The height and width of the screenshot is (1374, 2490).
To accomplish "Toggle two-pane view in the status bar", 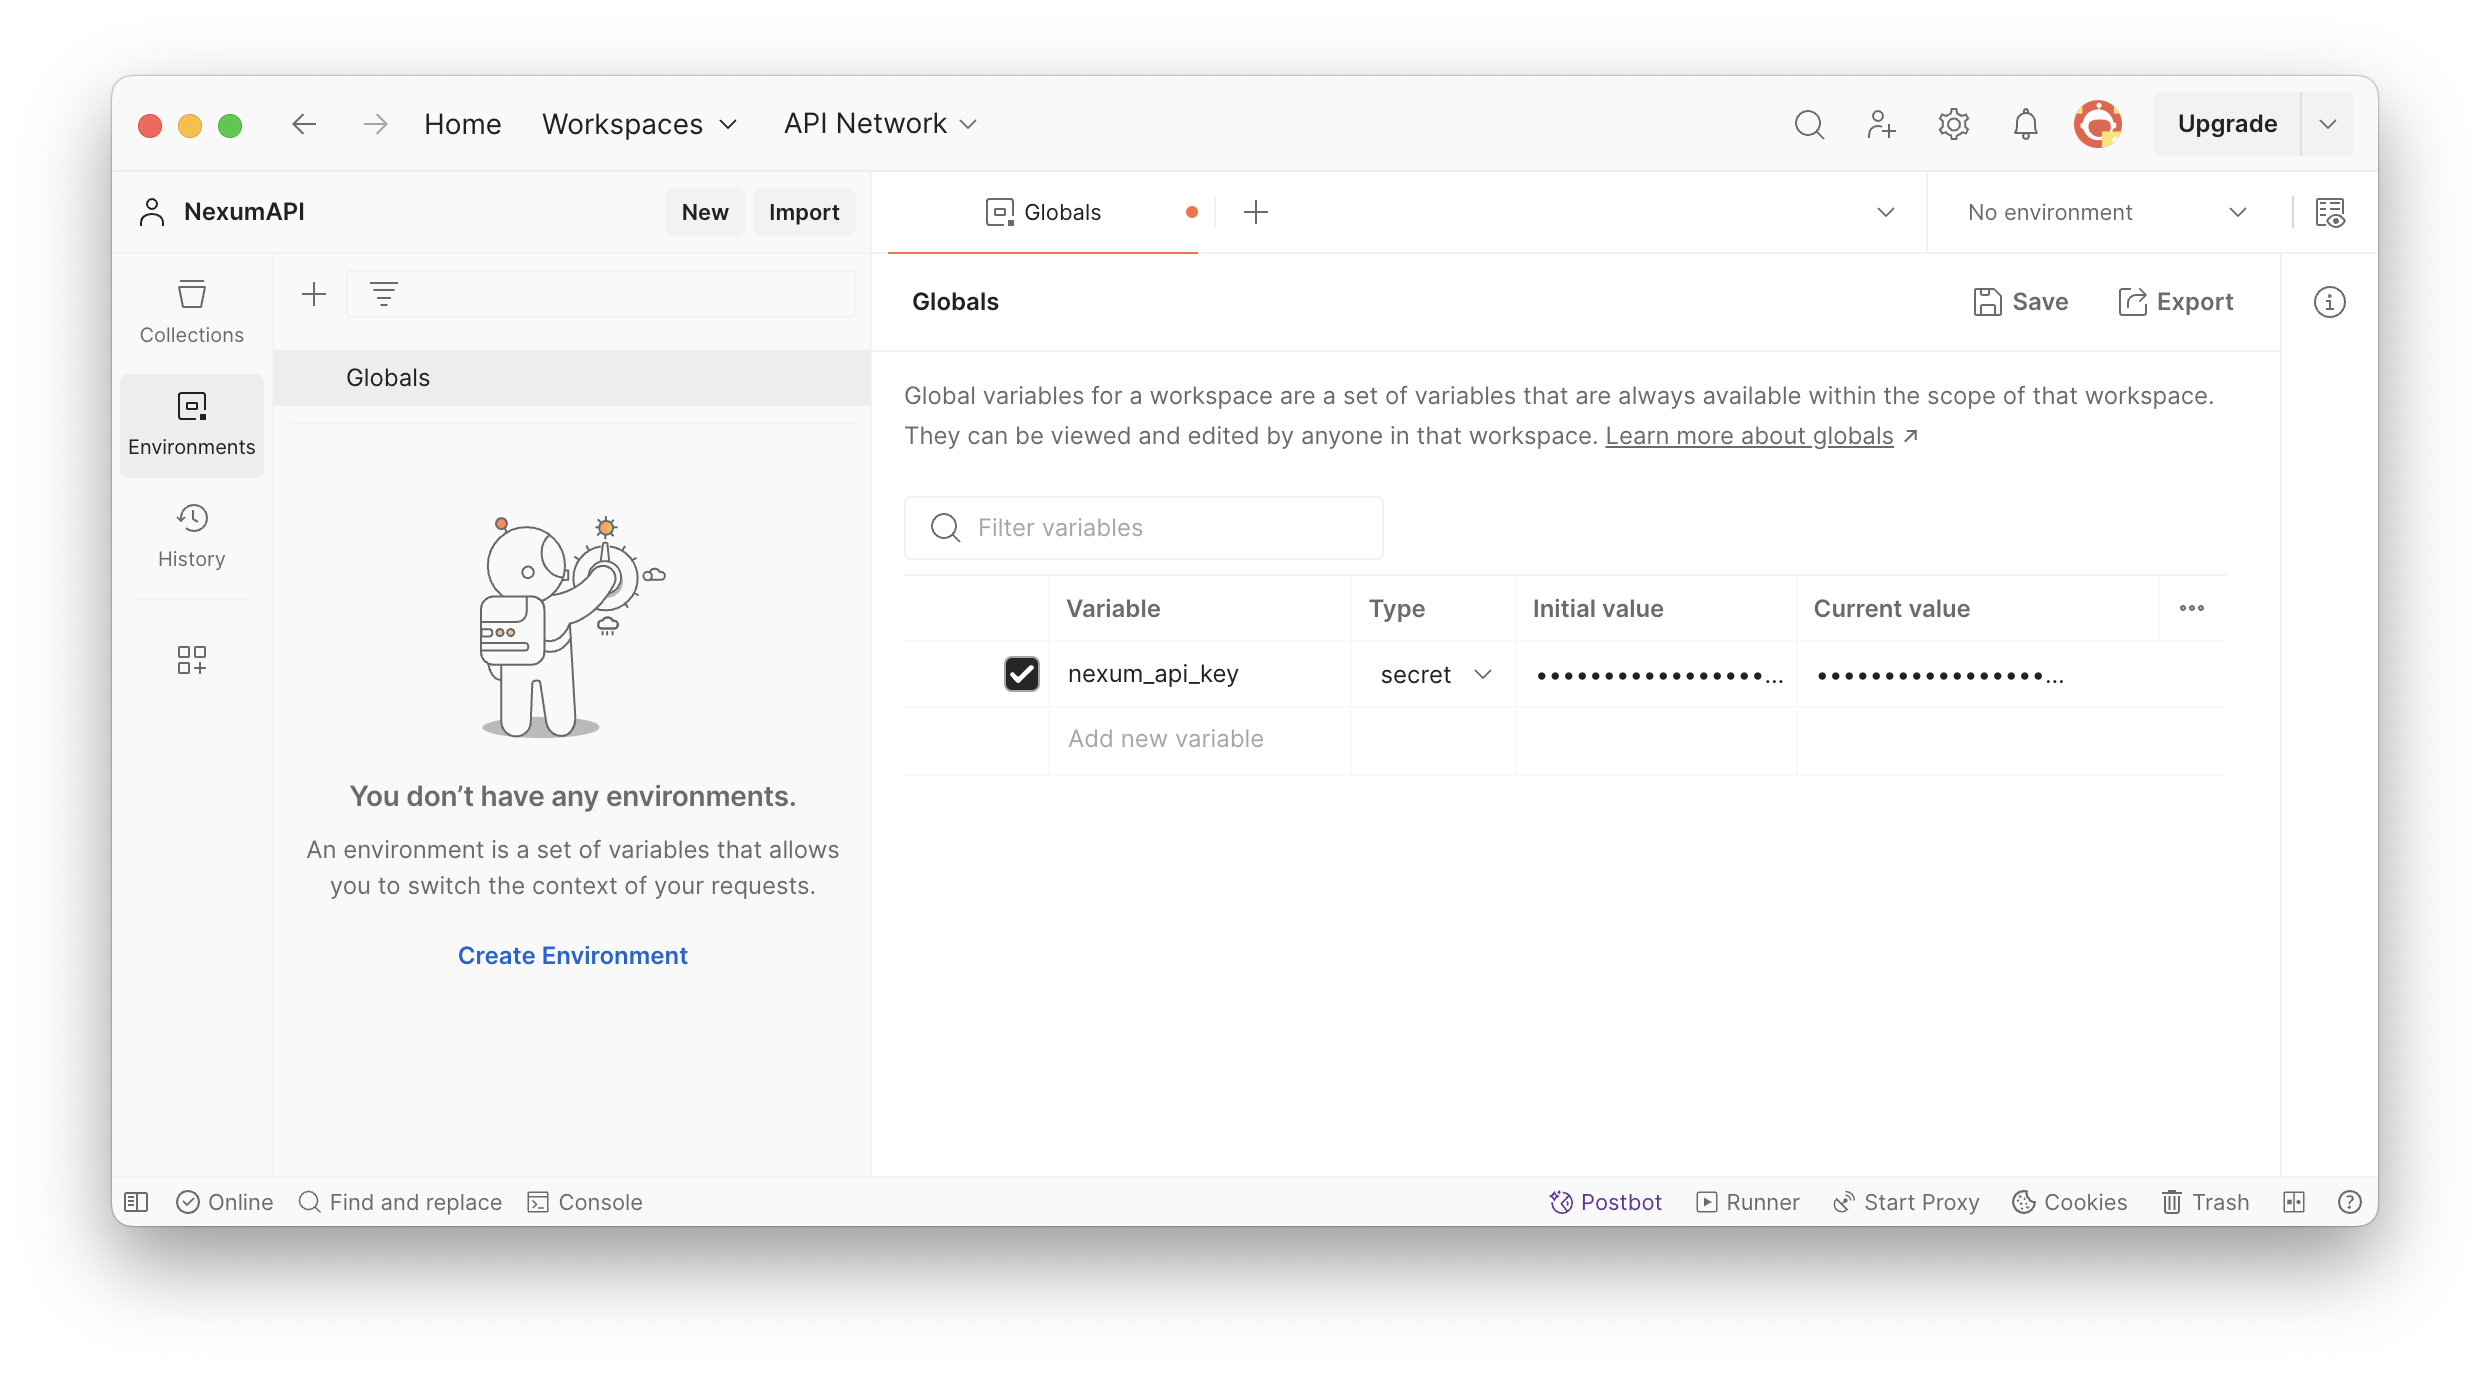I will (2294, 1202).
